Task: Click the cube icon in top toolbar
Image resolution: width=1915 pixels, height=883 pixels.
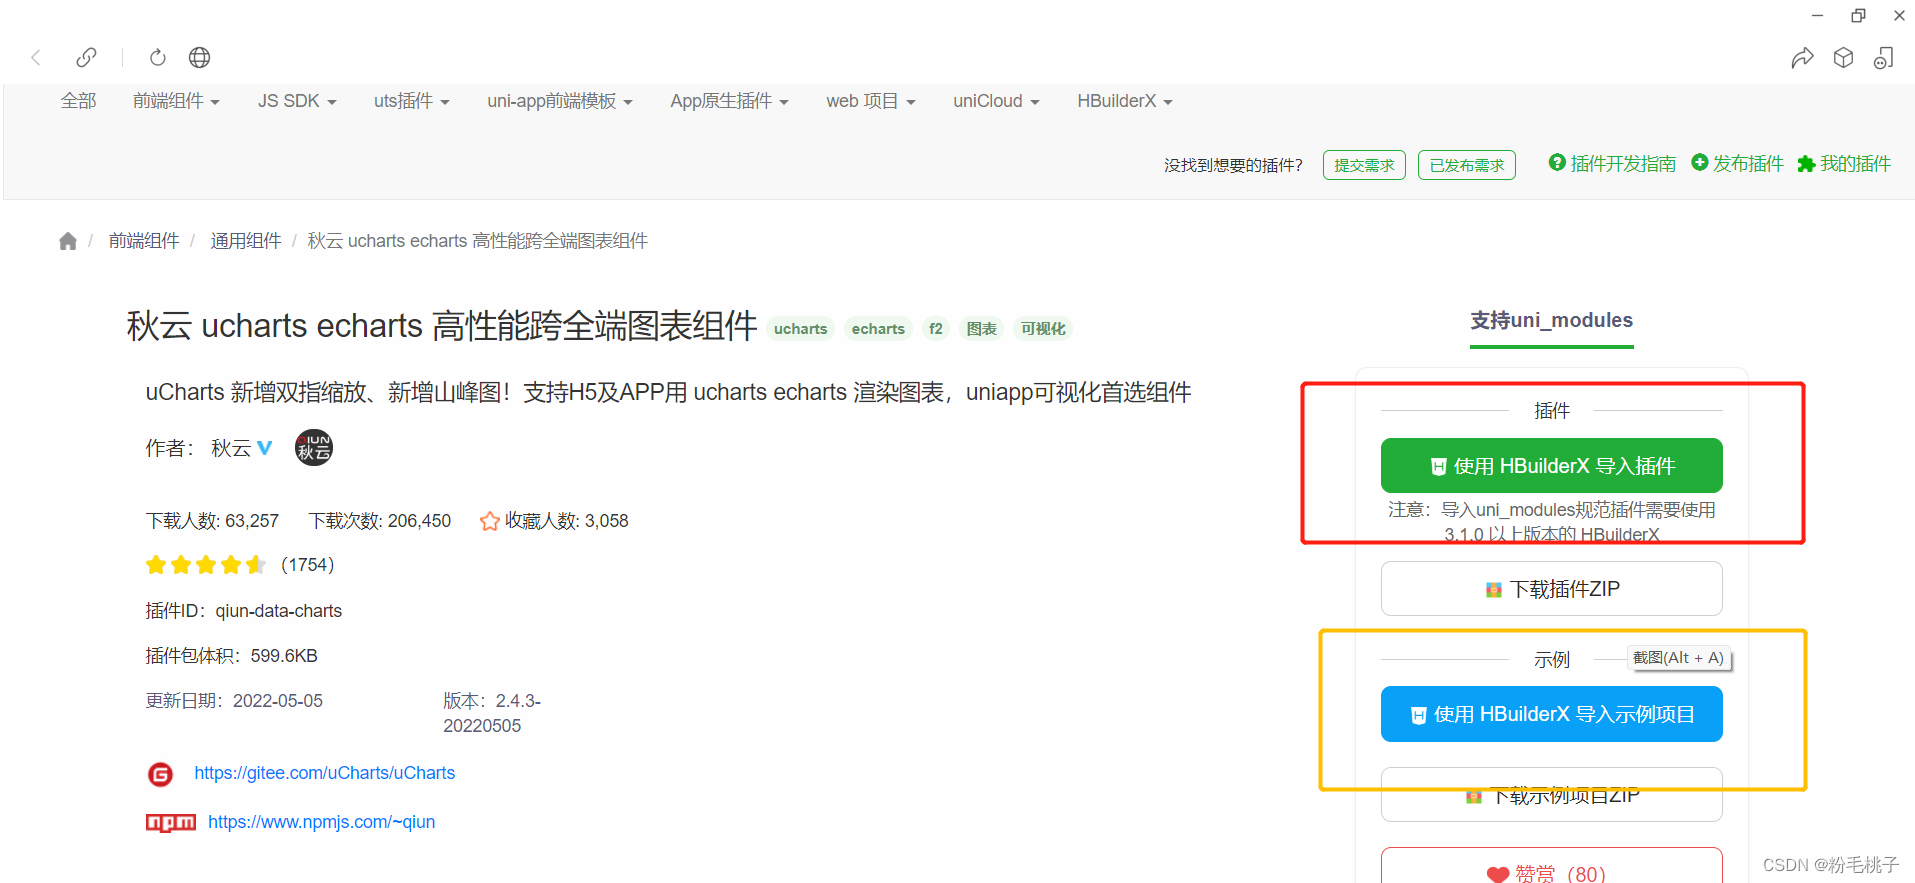Action: [x=1844, y=58]
